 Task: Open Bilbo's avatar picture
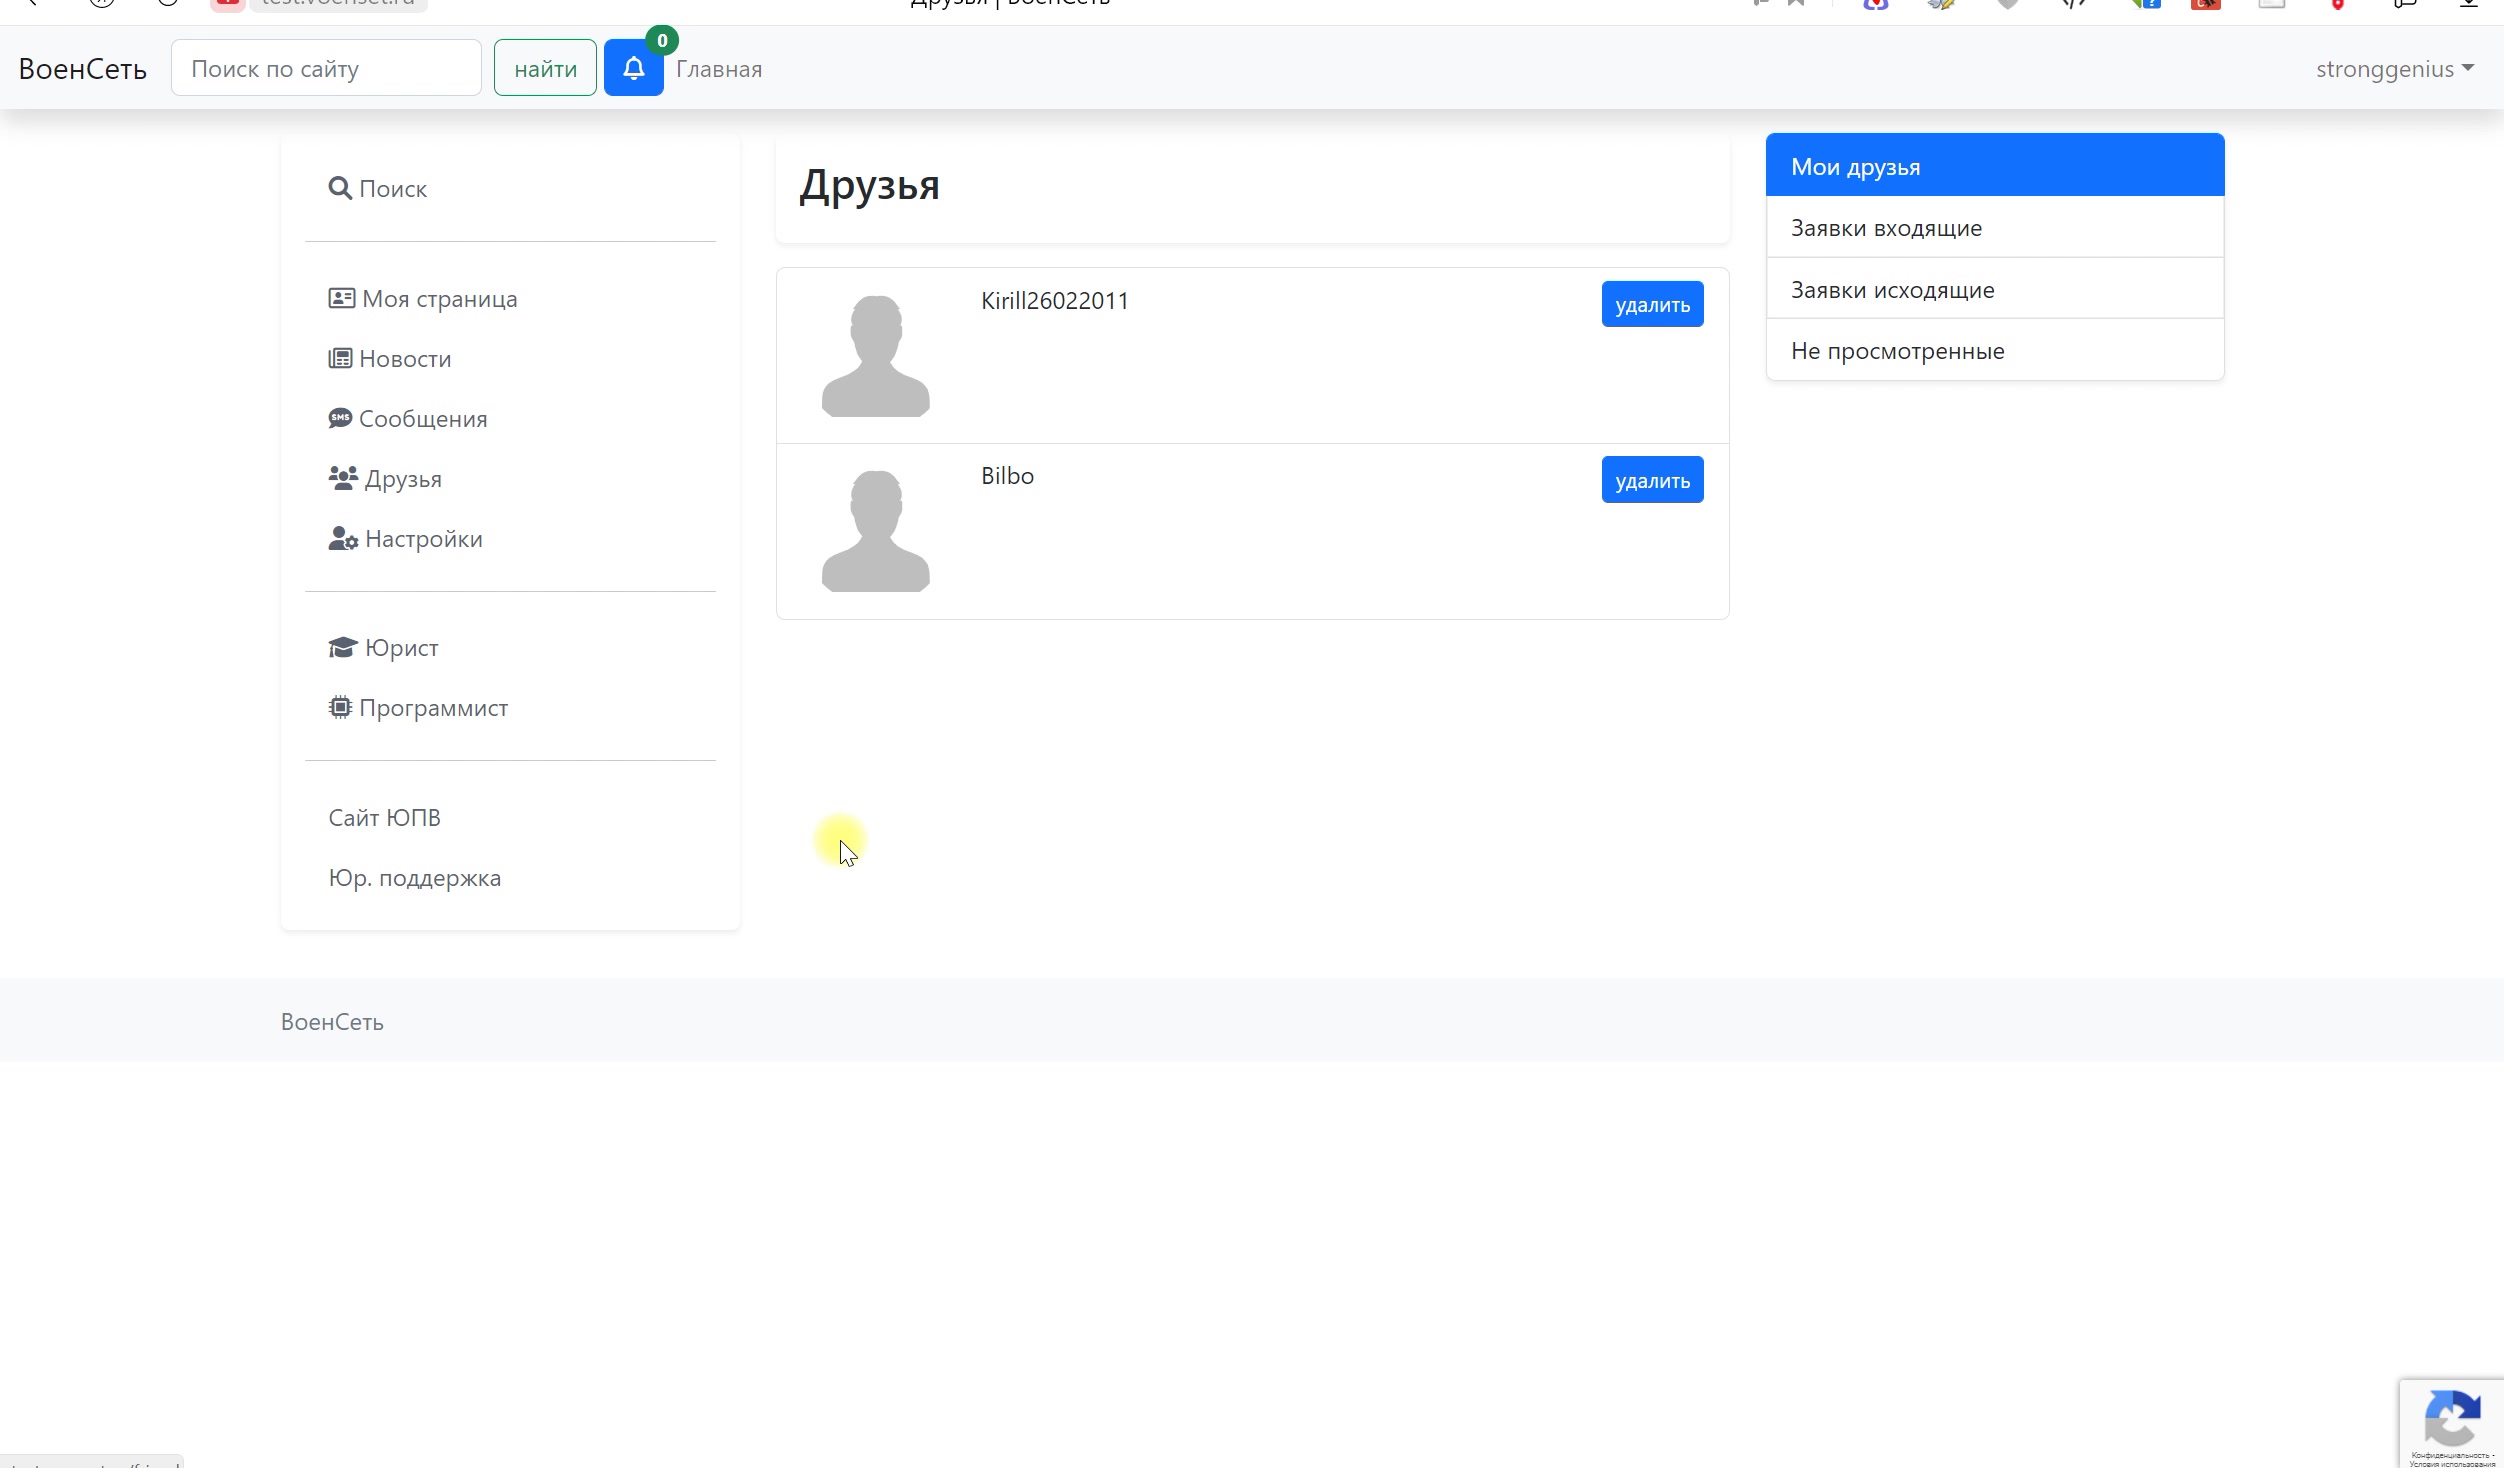[x=876, y=531]
